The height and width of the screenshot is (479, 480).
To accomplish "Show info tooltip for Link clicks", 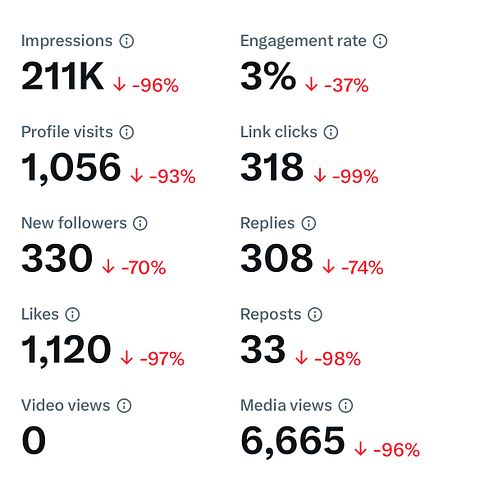I will [331, 132].
